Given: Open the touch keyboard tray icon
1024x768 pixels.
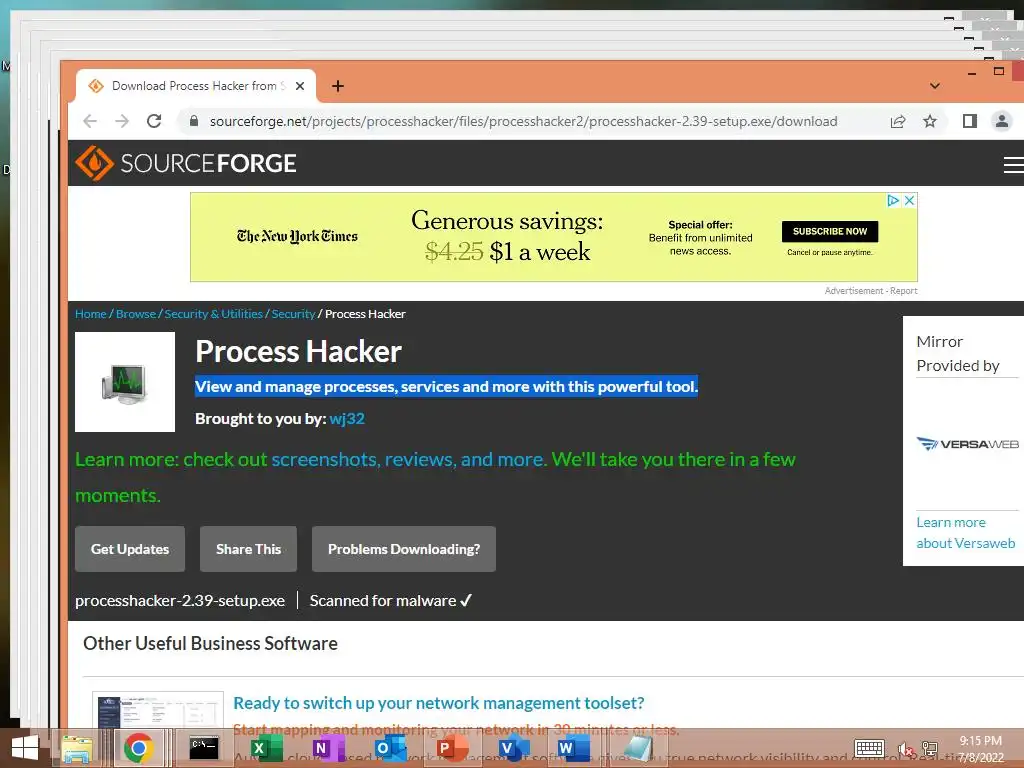Looking at the screenshot, I should tap(869, 748).
